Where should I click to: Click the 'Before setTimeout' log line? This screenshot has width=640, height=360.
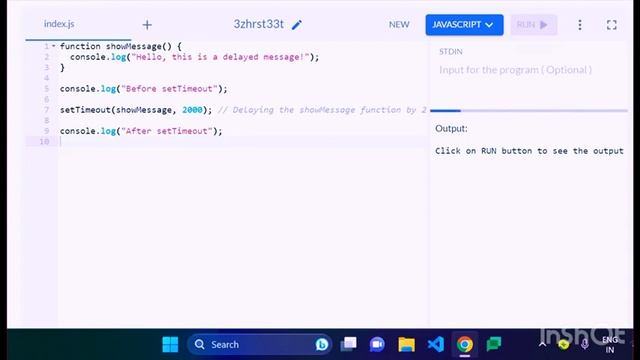click(143, 89)
